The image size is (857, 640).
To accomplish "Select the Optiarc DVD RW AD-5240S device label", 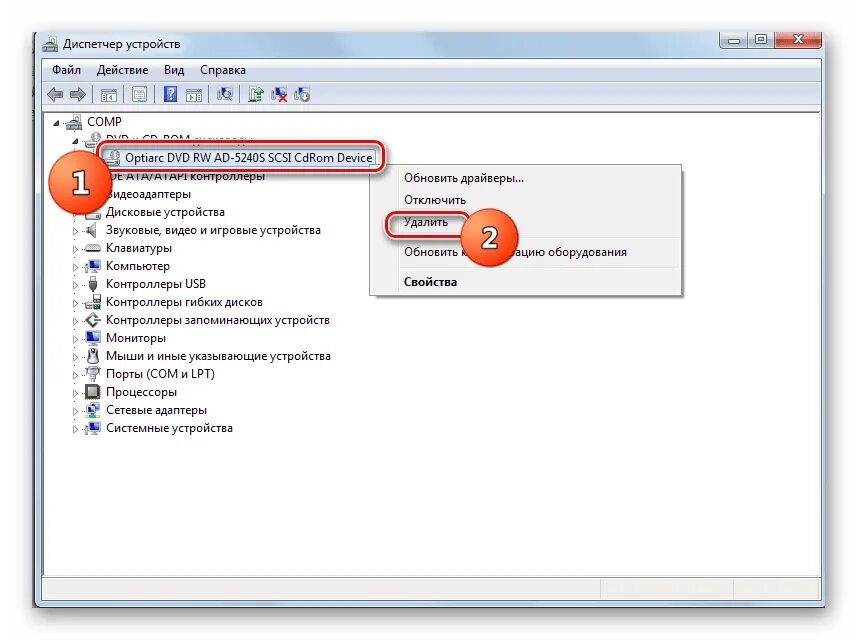I will coord(249,157).
